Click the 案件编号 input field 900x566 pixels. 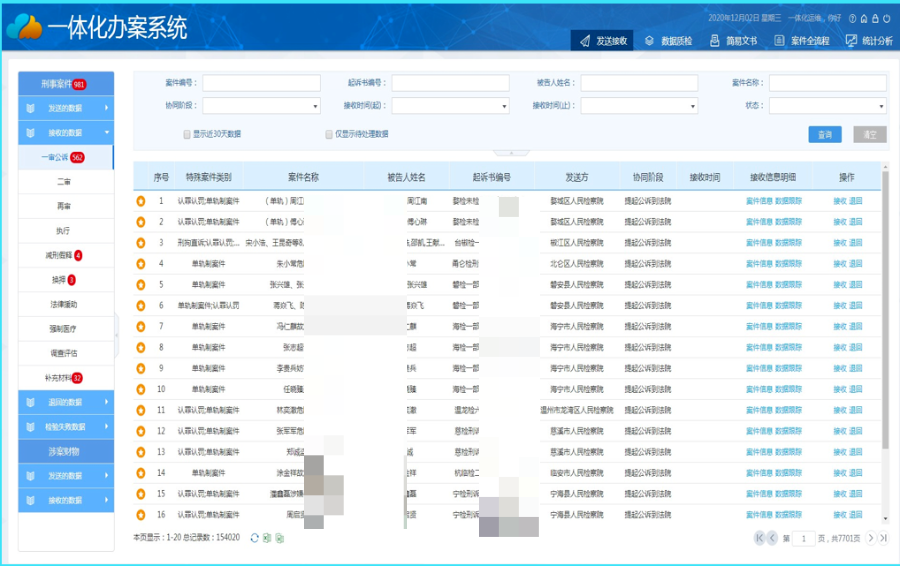pyautogui.click(x=261, y=83)
